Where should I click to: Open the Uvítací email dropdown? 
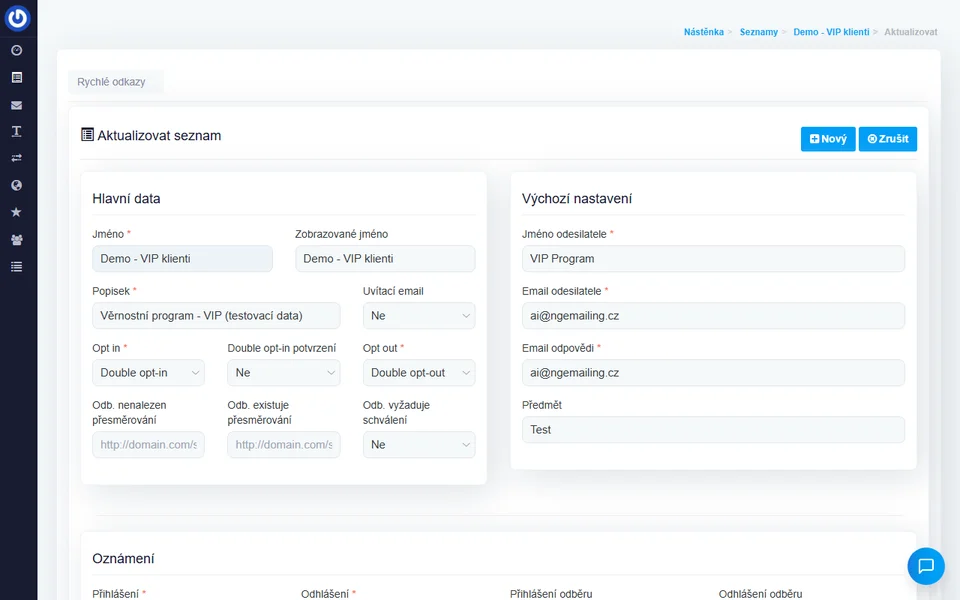[418, 316]
